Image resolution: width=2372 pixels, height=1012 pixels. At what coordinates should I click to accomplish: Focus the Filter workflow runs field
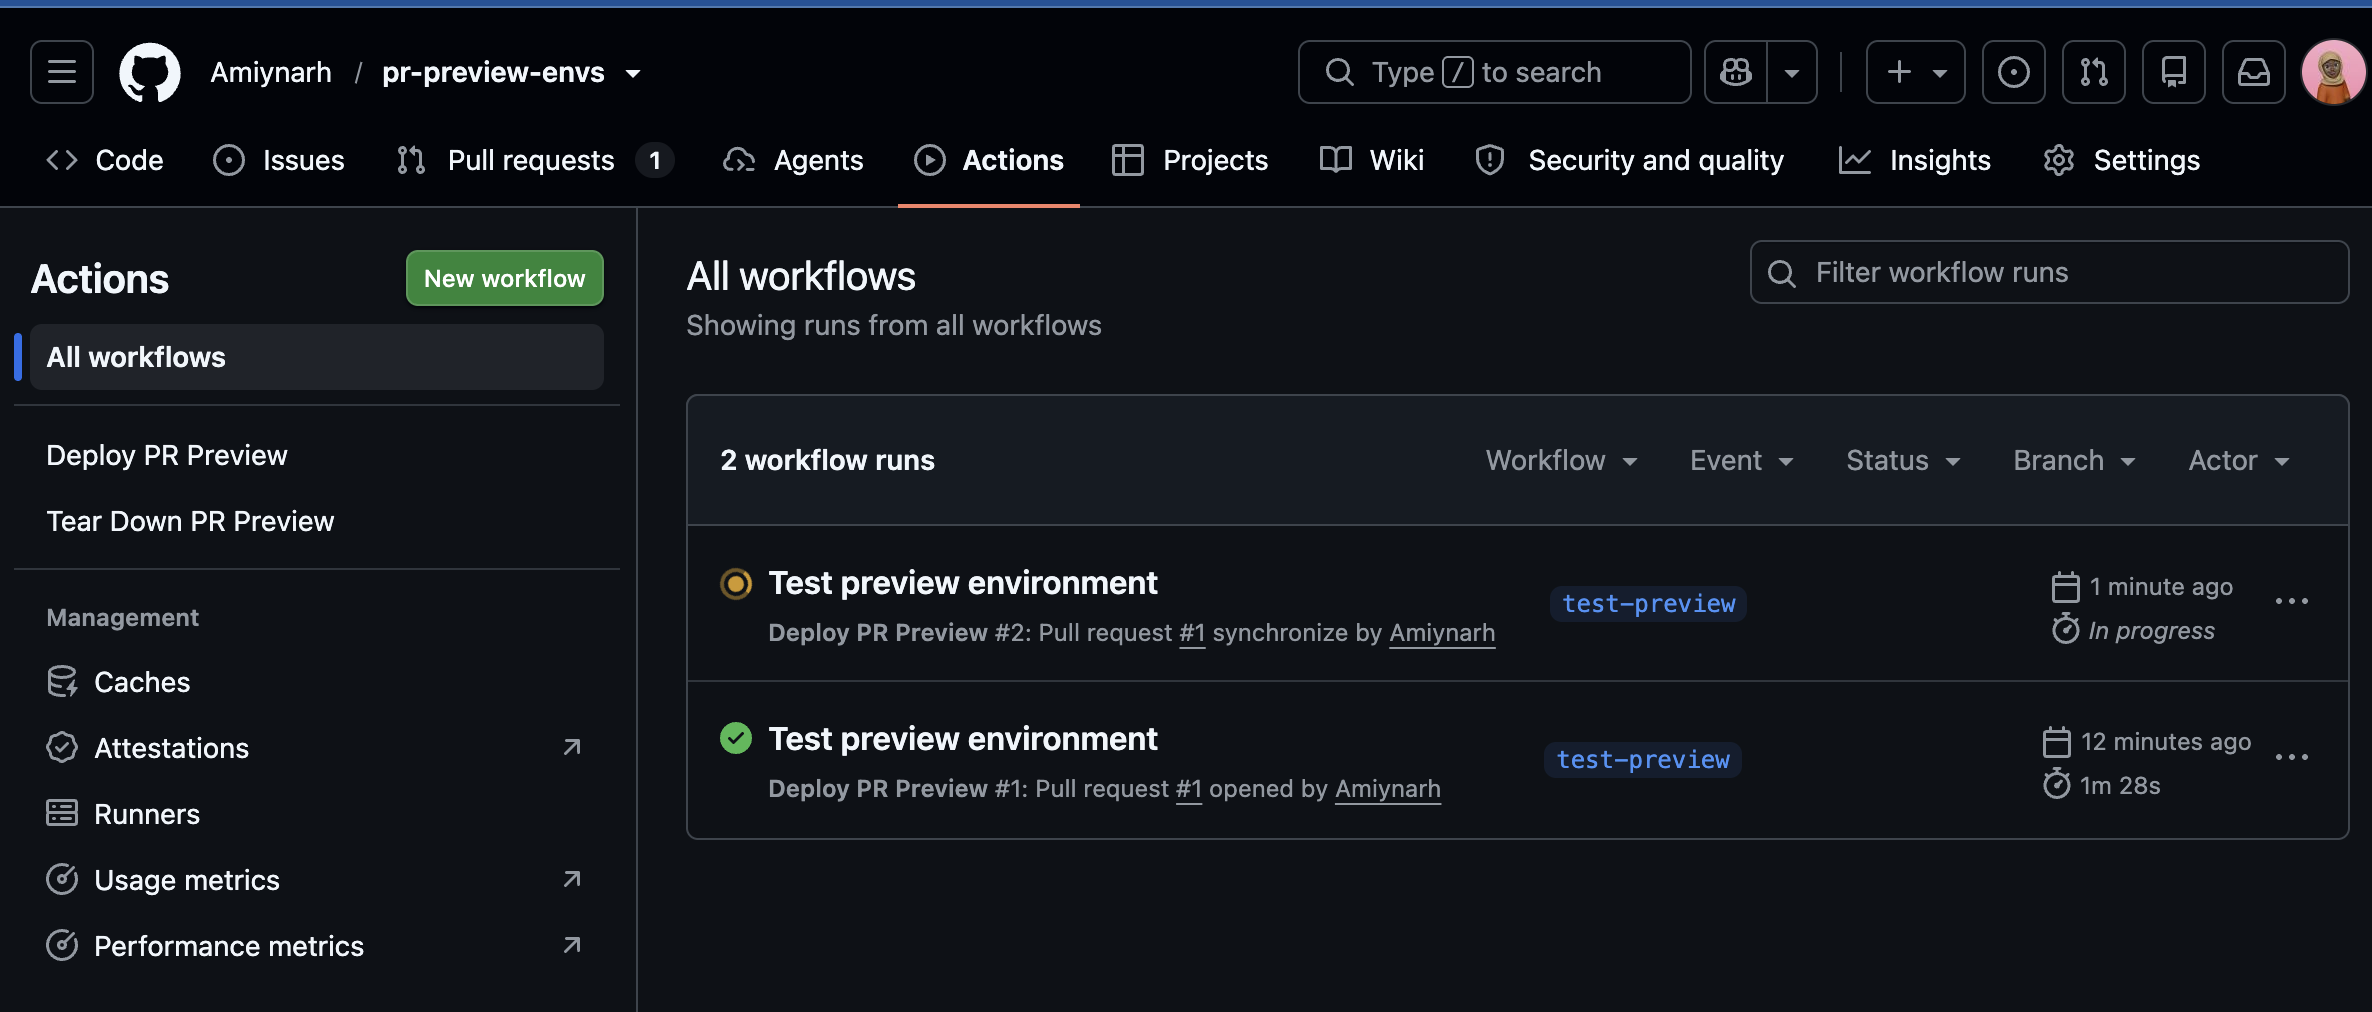pyautogui.click(x=2049, y=272)
